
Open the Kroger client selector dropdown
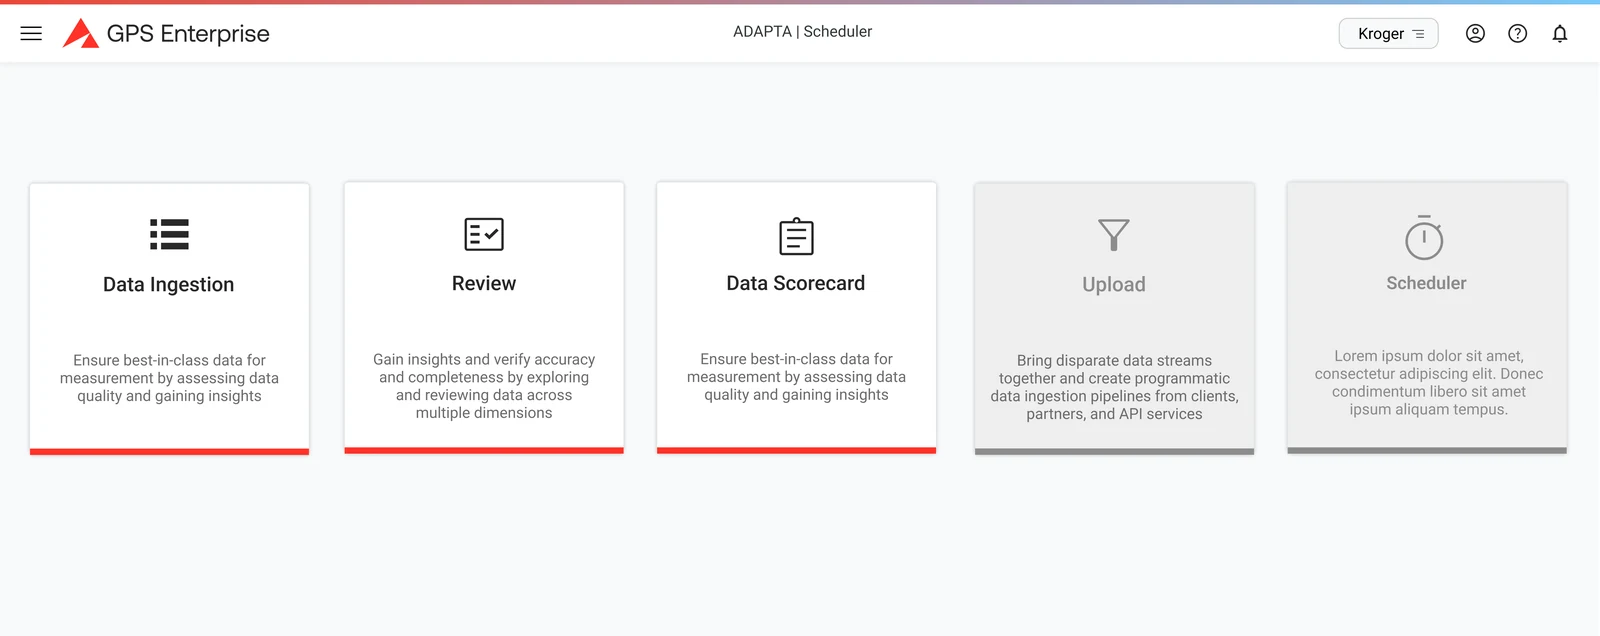[1388, 33]
